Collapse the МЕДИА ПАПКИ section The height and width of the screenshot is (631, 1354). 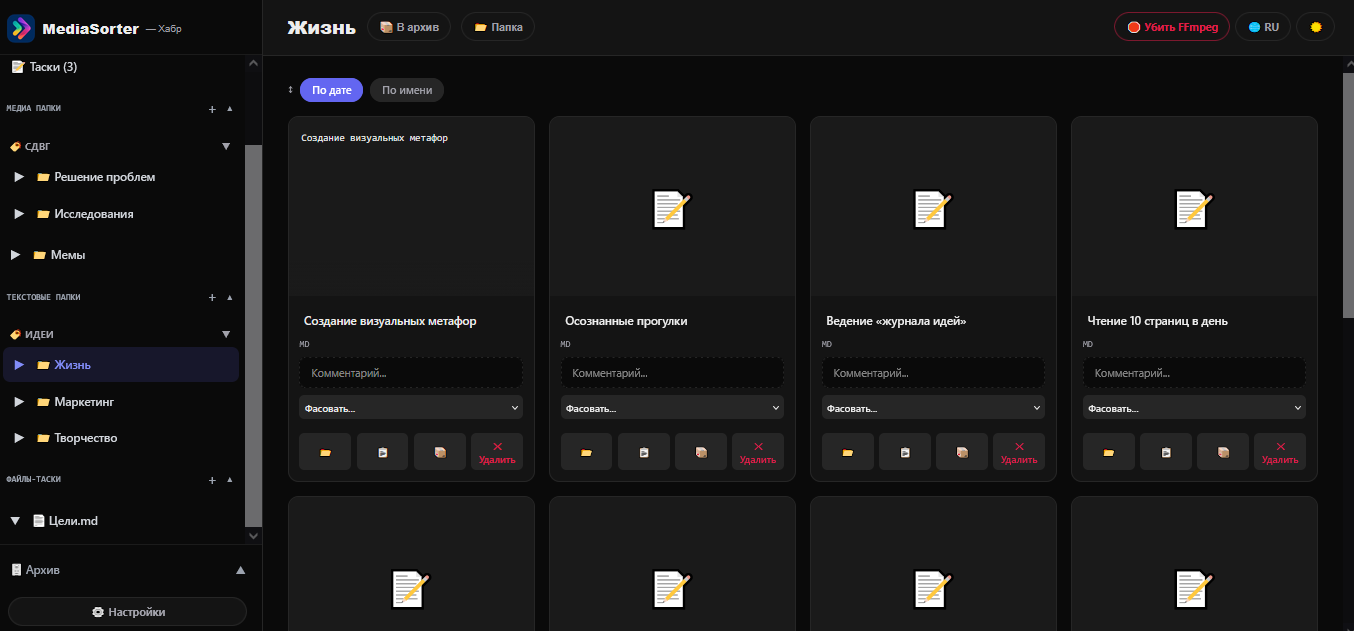pos(229,109)
